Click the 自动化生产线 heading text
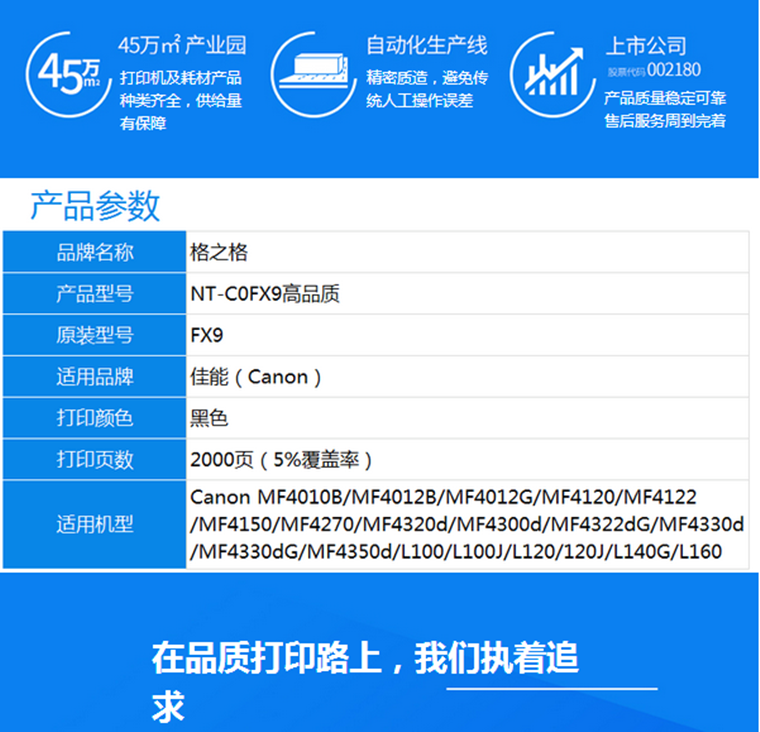This screenshot has height=732, width=760. coord(426,46)
